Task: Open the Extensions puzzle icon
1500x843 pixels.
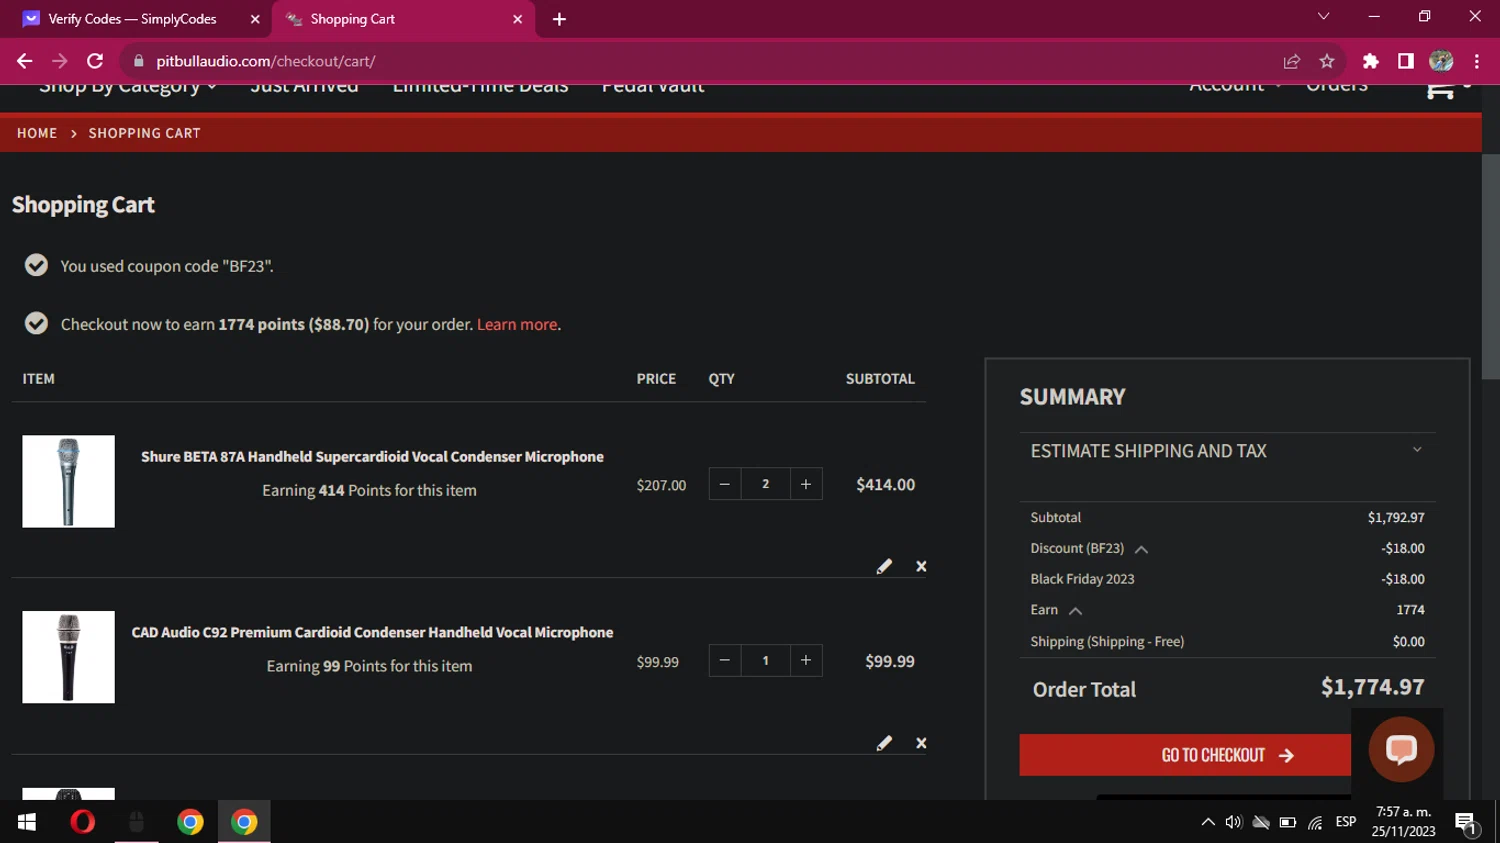Action: pyautogui.click(x=1371, y=61)
